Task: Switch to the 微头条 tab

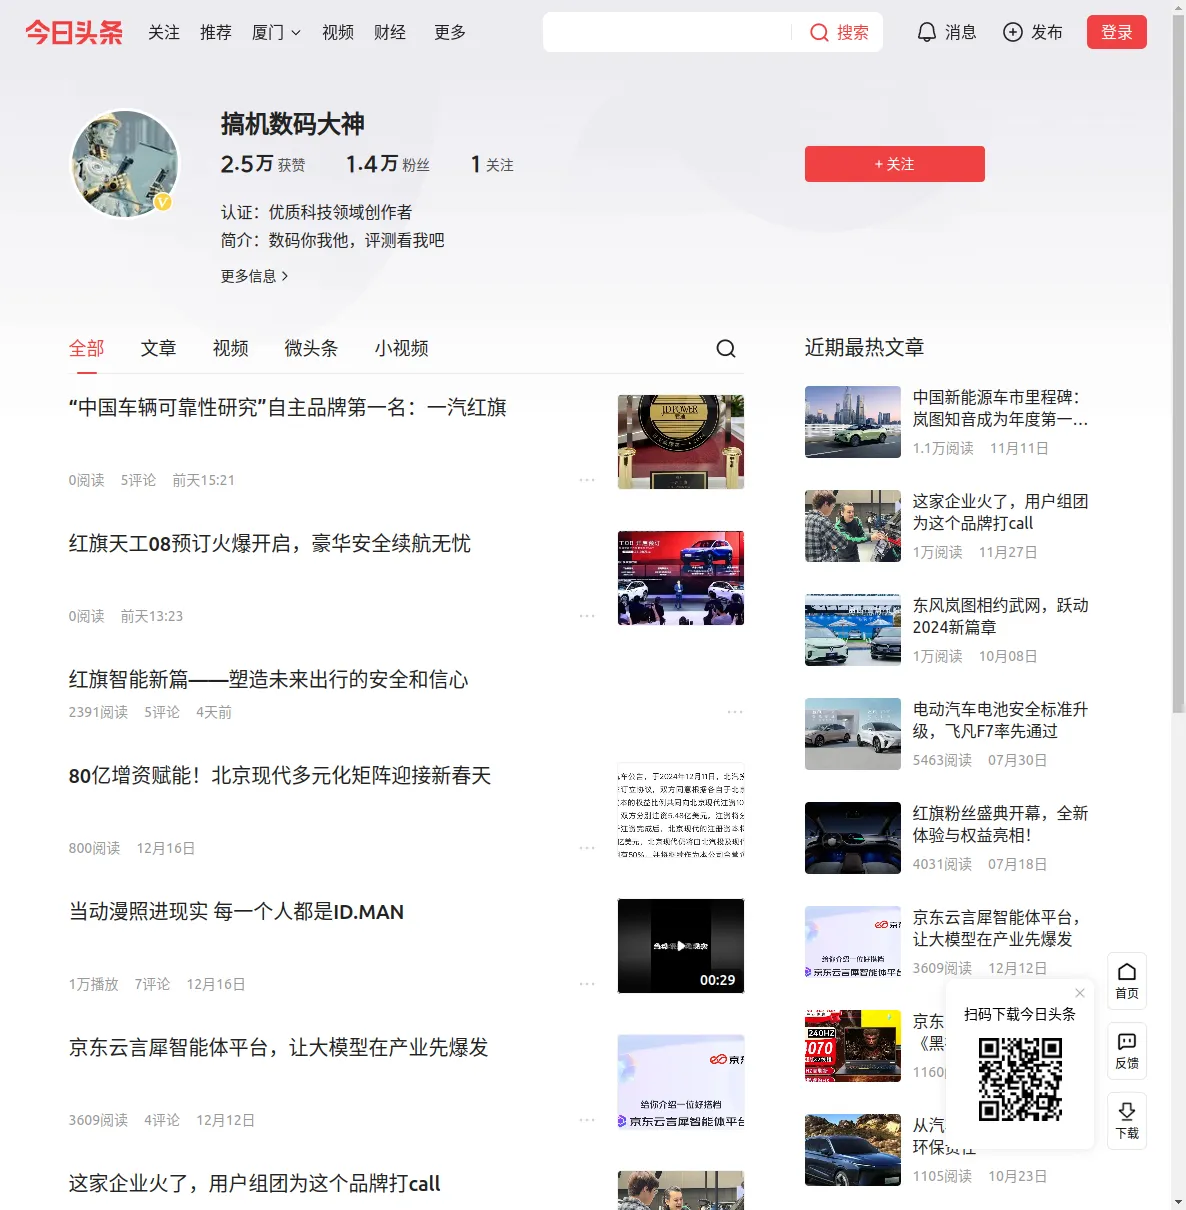Action: pos(312,348)
